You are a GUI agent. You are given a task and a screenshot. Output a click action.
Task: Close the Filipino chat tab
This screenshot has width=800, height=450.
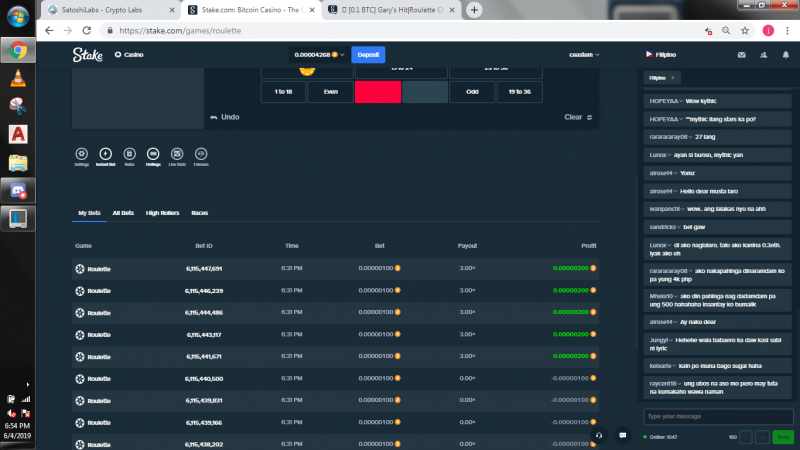[x=673, y=78]
